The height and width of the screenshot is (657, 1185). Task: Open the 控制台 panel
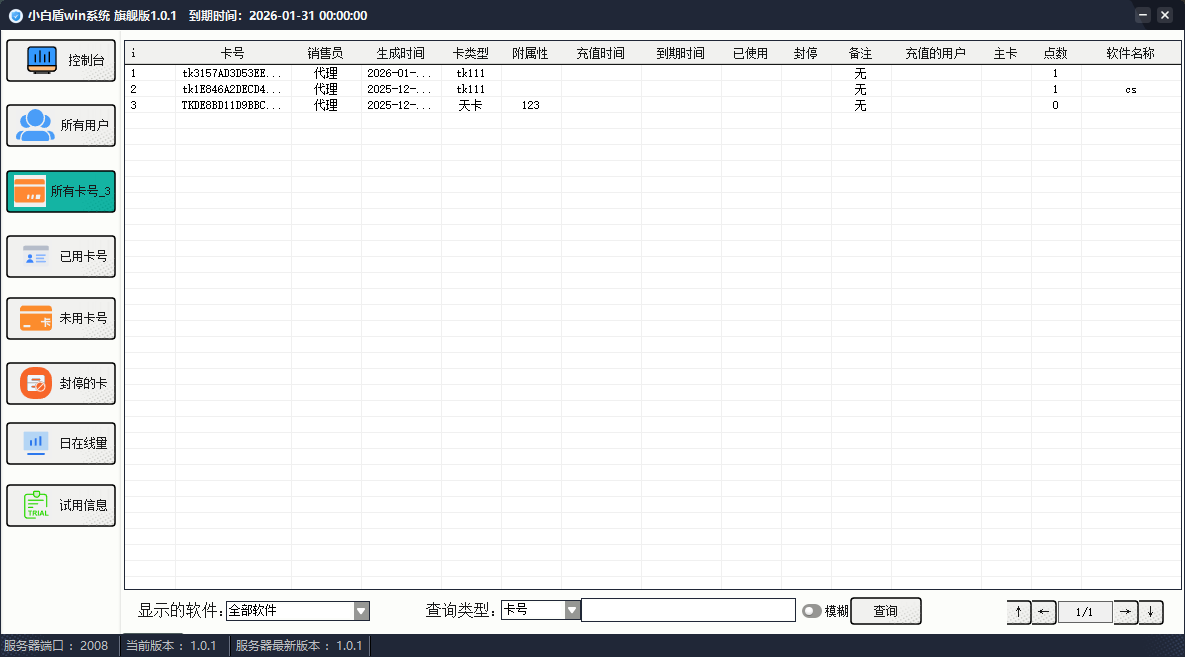61,60
